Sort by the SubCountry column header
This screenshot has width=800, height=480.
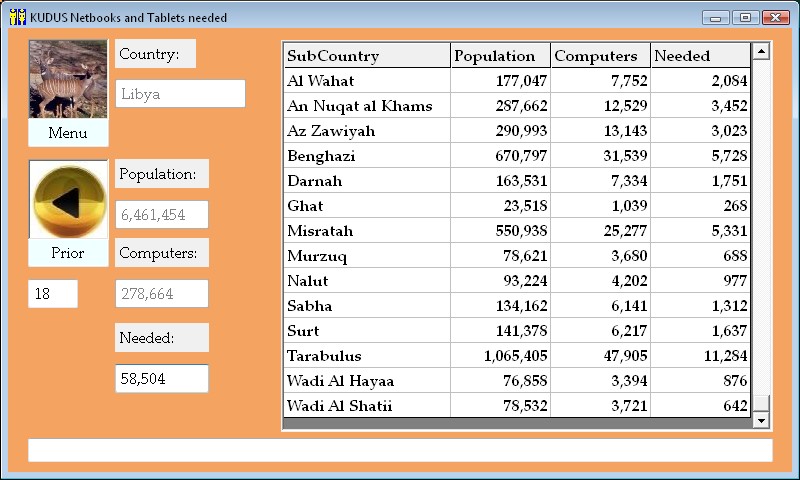pos(366,56)
